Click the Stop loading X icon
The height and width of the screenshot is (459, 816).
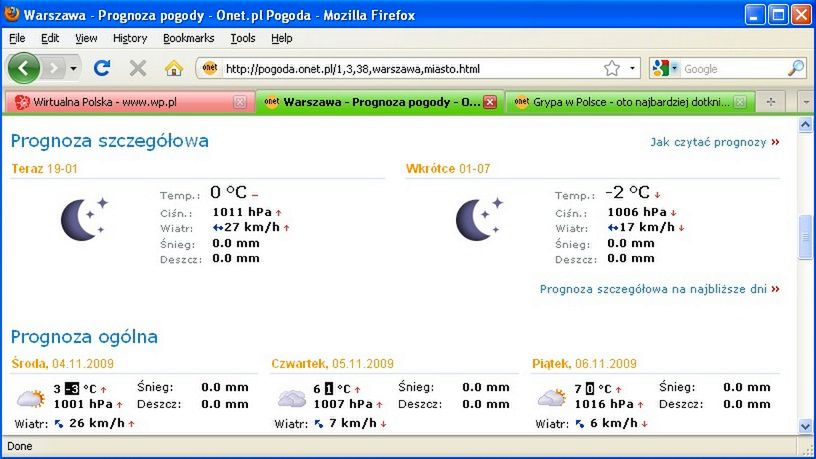(138, 68)
